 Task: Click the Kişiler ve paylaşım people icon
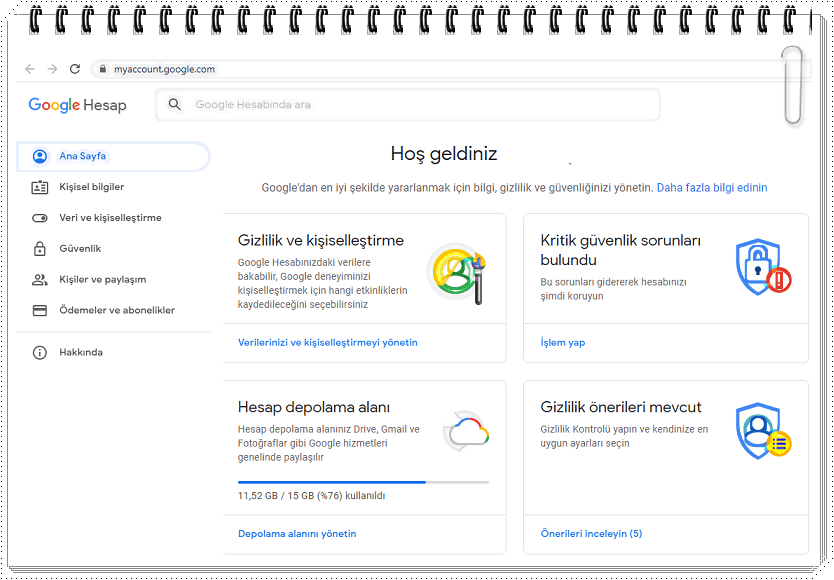click(40, 279)
